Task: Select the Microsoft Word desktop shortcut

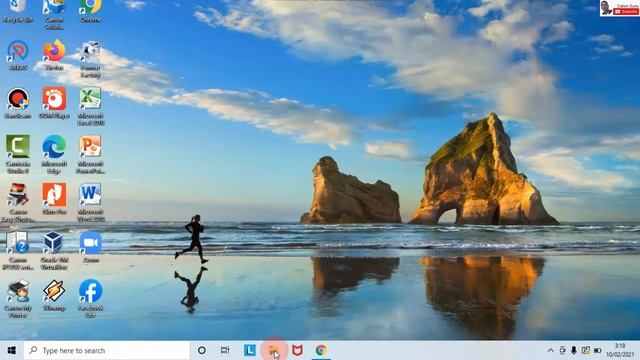Action: [91, 203]
